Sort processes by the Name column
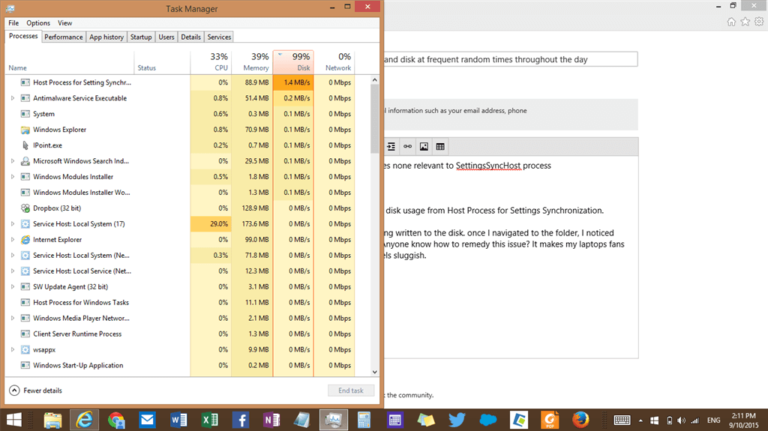This screenshot has height=431, width=768. tap(70, 62)
